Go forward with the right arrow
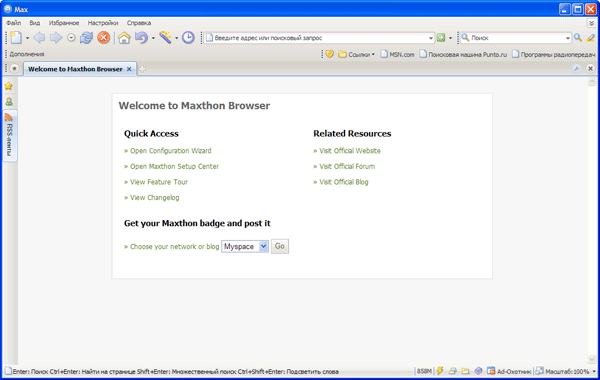 [56, 38]
